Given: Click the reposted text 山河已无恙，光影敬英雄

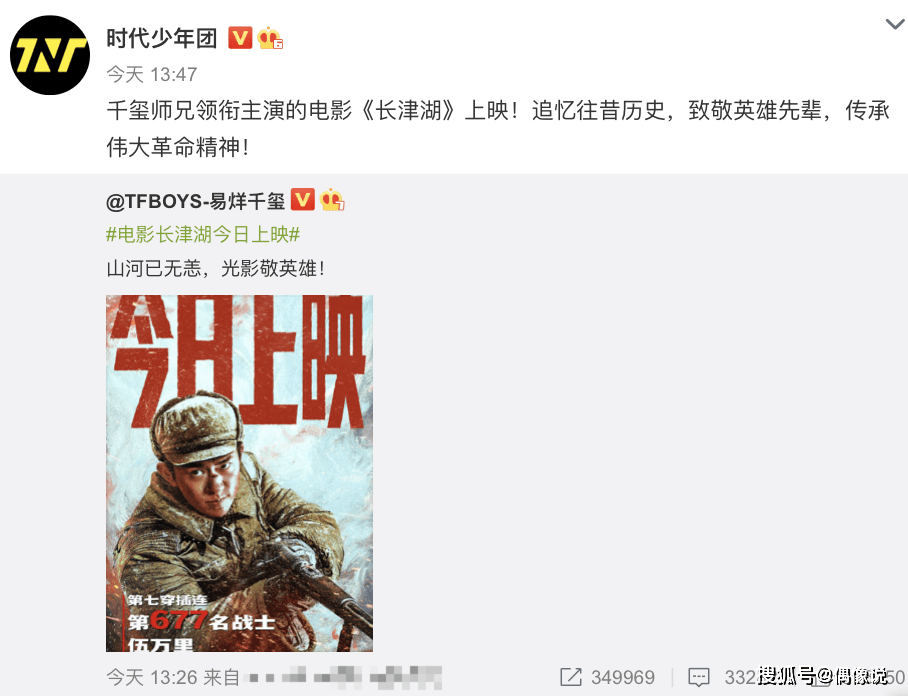Looking at the screenshot, I should point(215,269).
